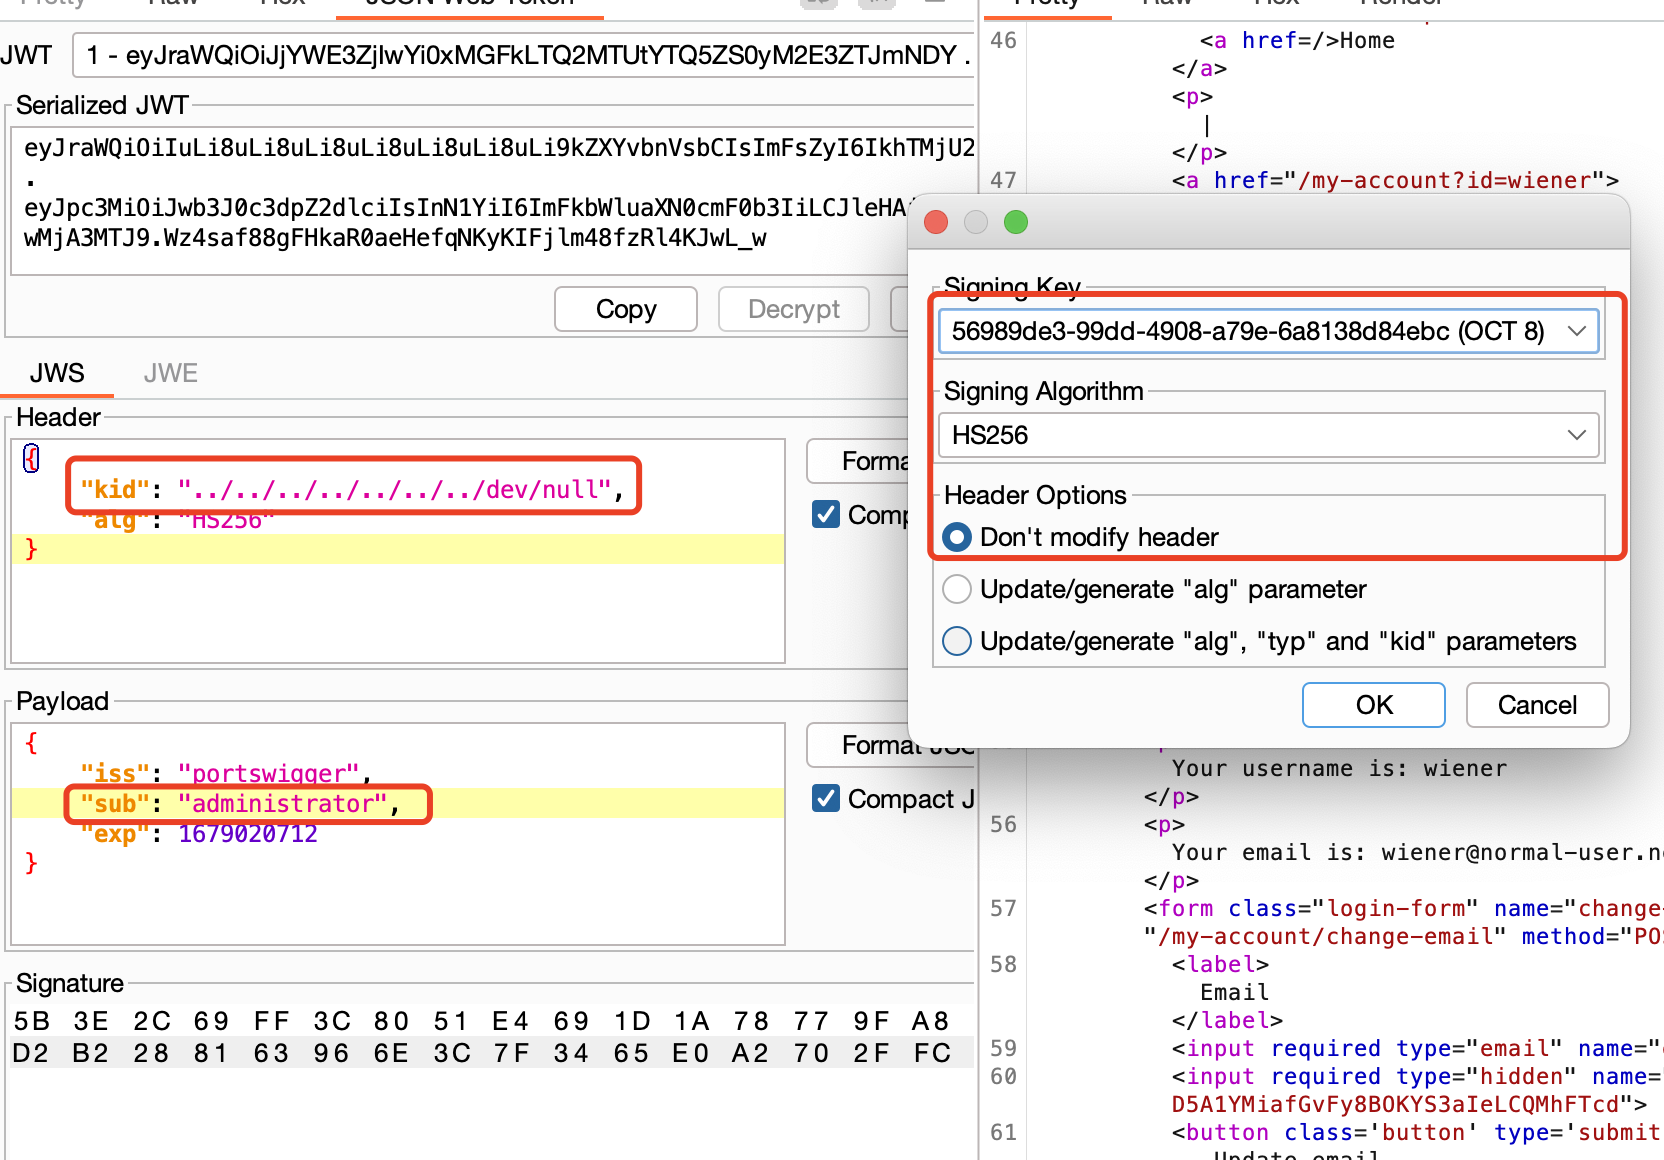Click the "exp" value 1679020712

coord(248,833)
